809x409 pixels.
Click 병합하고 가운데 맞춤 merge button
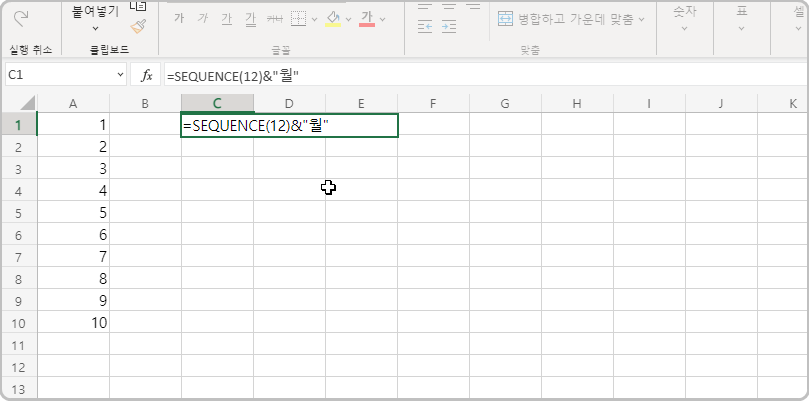(565, 20)
